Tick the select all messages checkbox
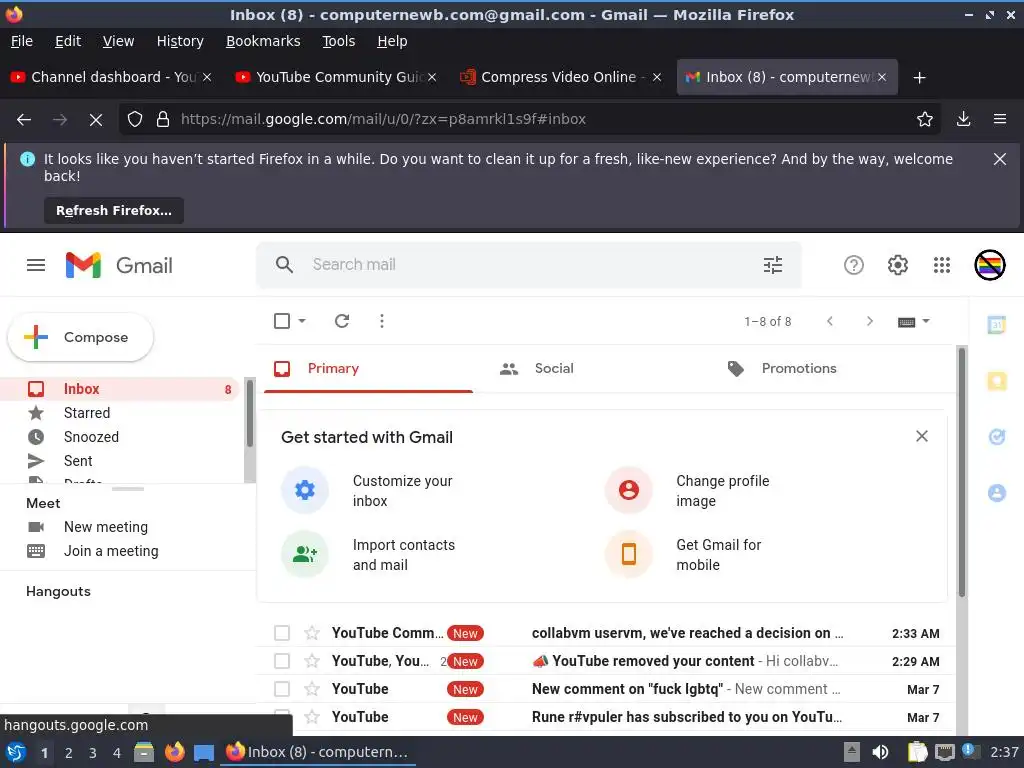The width and height of the screenshot is (1024, 768). coord(281,321)
